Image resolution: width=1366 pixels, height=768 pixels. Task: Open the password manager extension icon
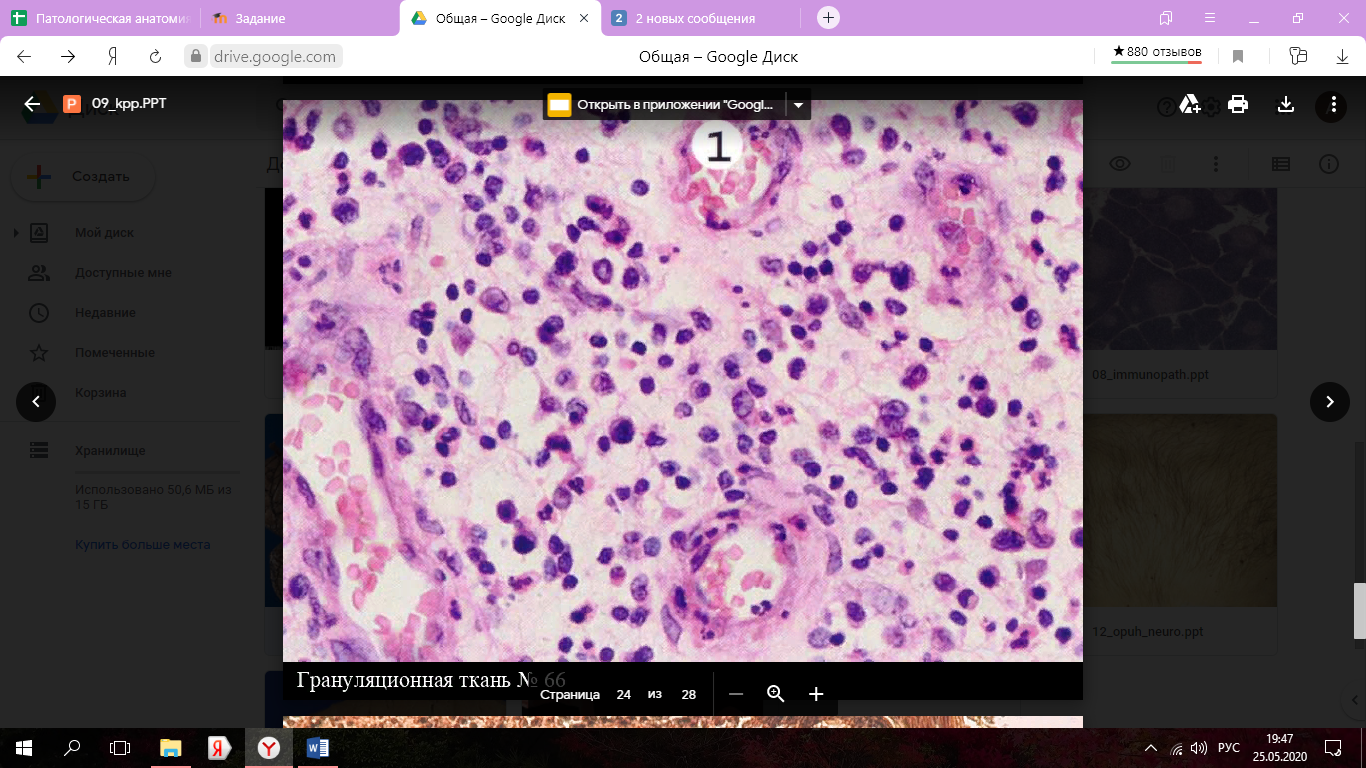coord(1298,57)
